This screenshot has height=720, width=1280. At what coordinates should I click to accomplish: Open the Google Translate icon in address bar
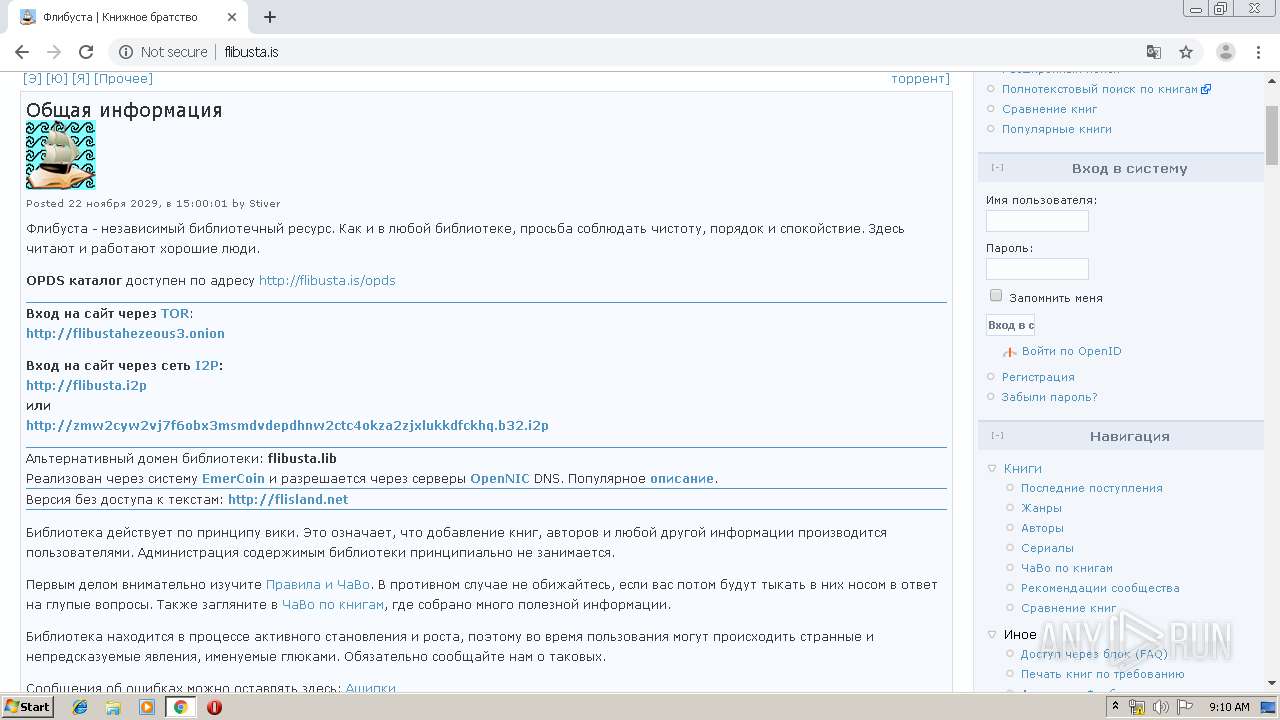pyautogui.click(x=1154, y=52)
